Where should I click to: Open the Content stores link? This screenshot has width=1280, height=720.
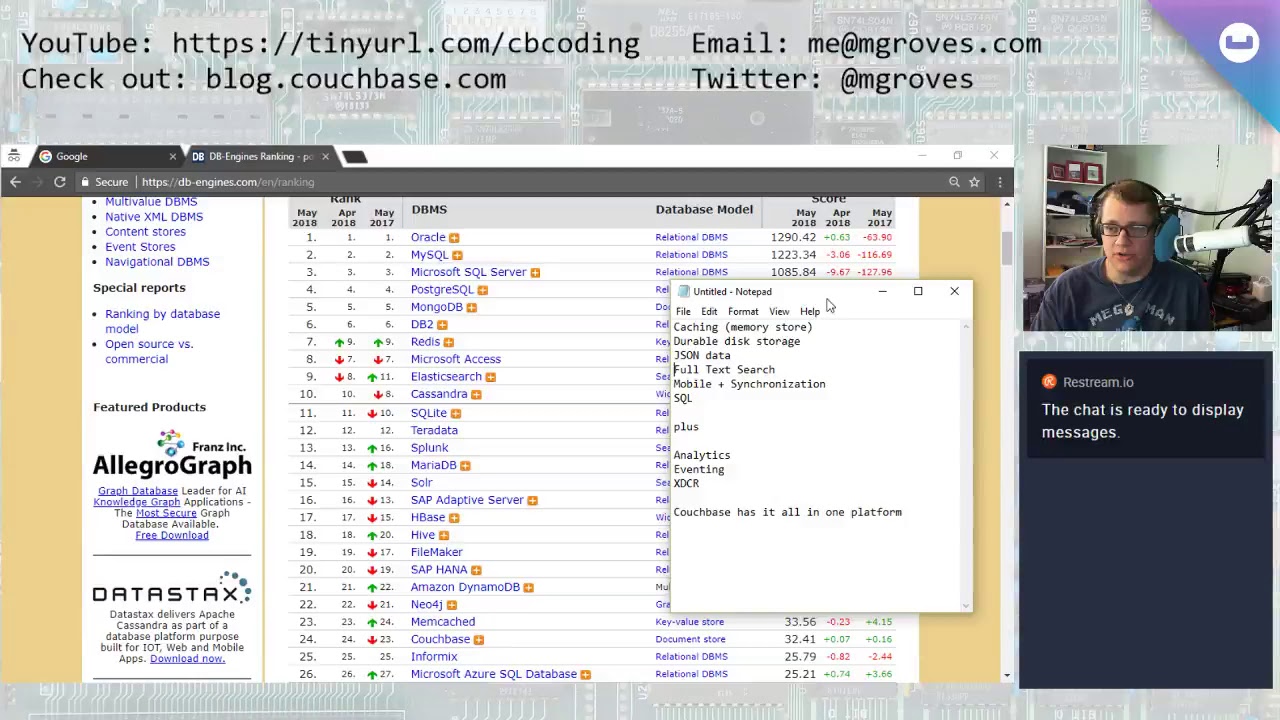tap(145, 232)
